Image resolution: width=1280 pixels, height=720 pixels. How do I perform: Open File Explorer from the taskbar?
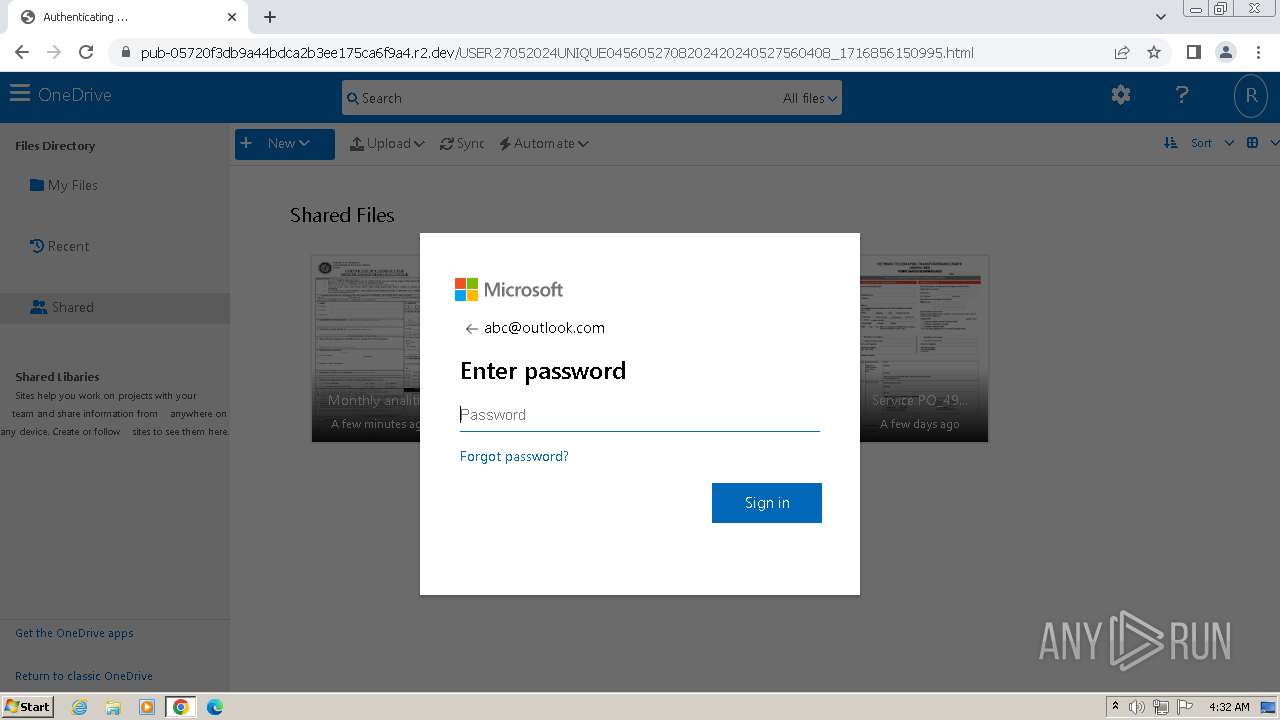click(113, 707)
